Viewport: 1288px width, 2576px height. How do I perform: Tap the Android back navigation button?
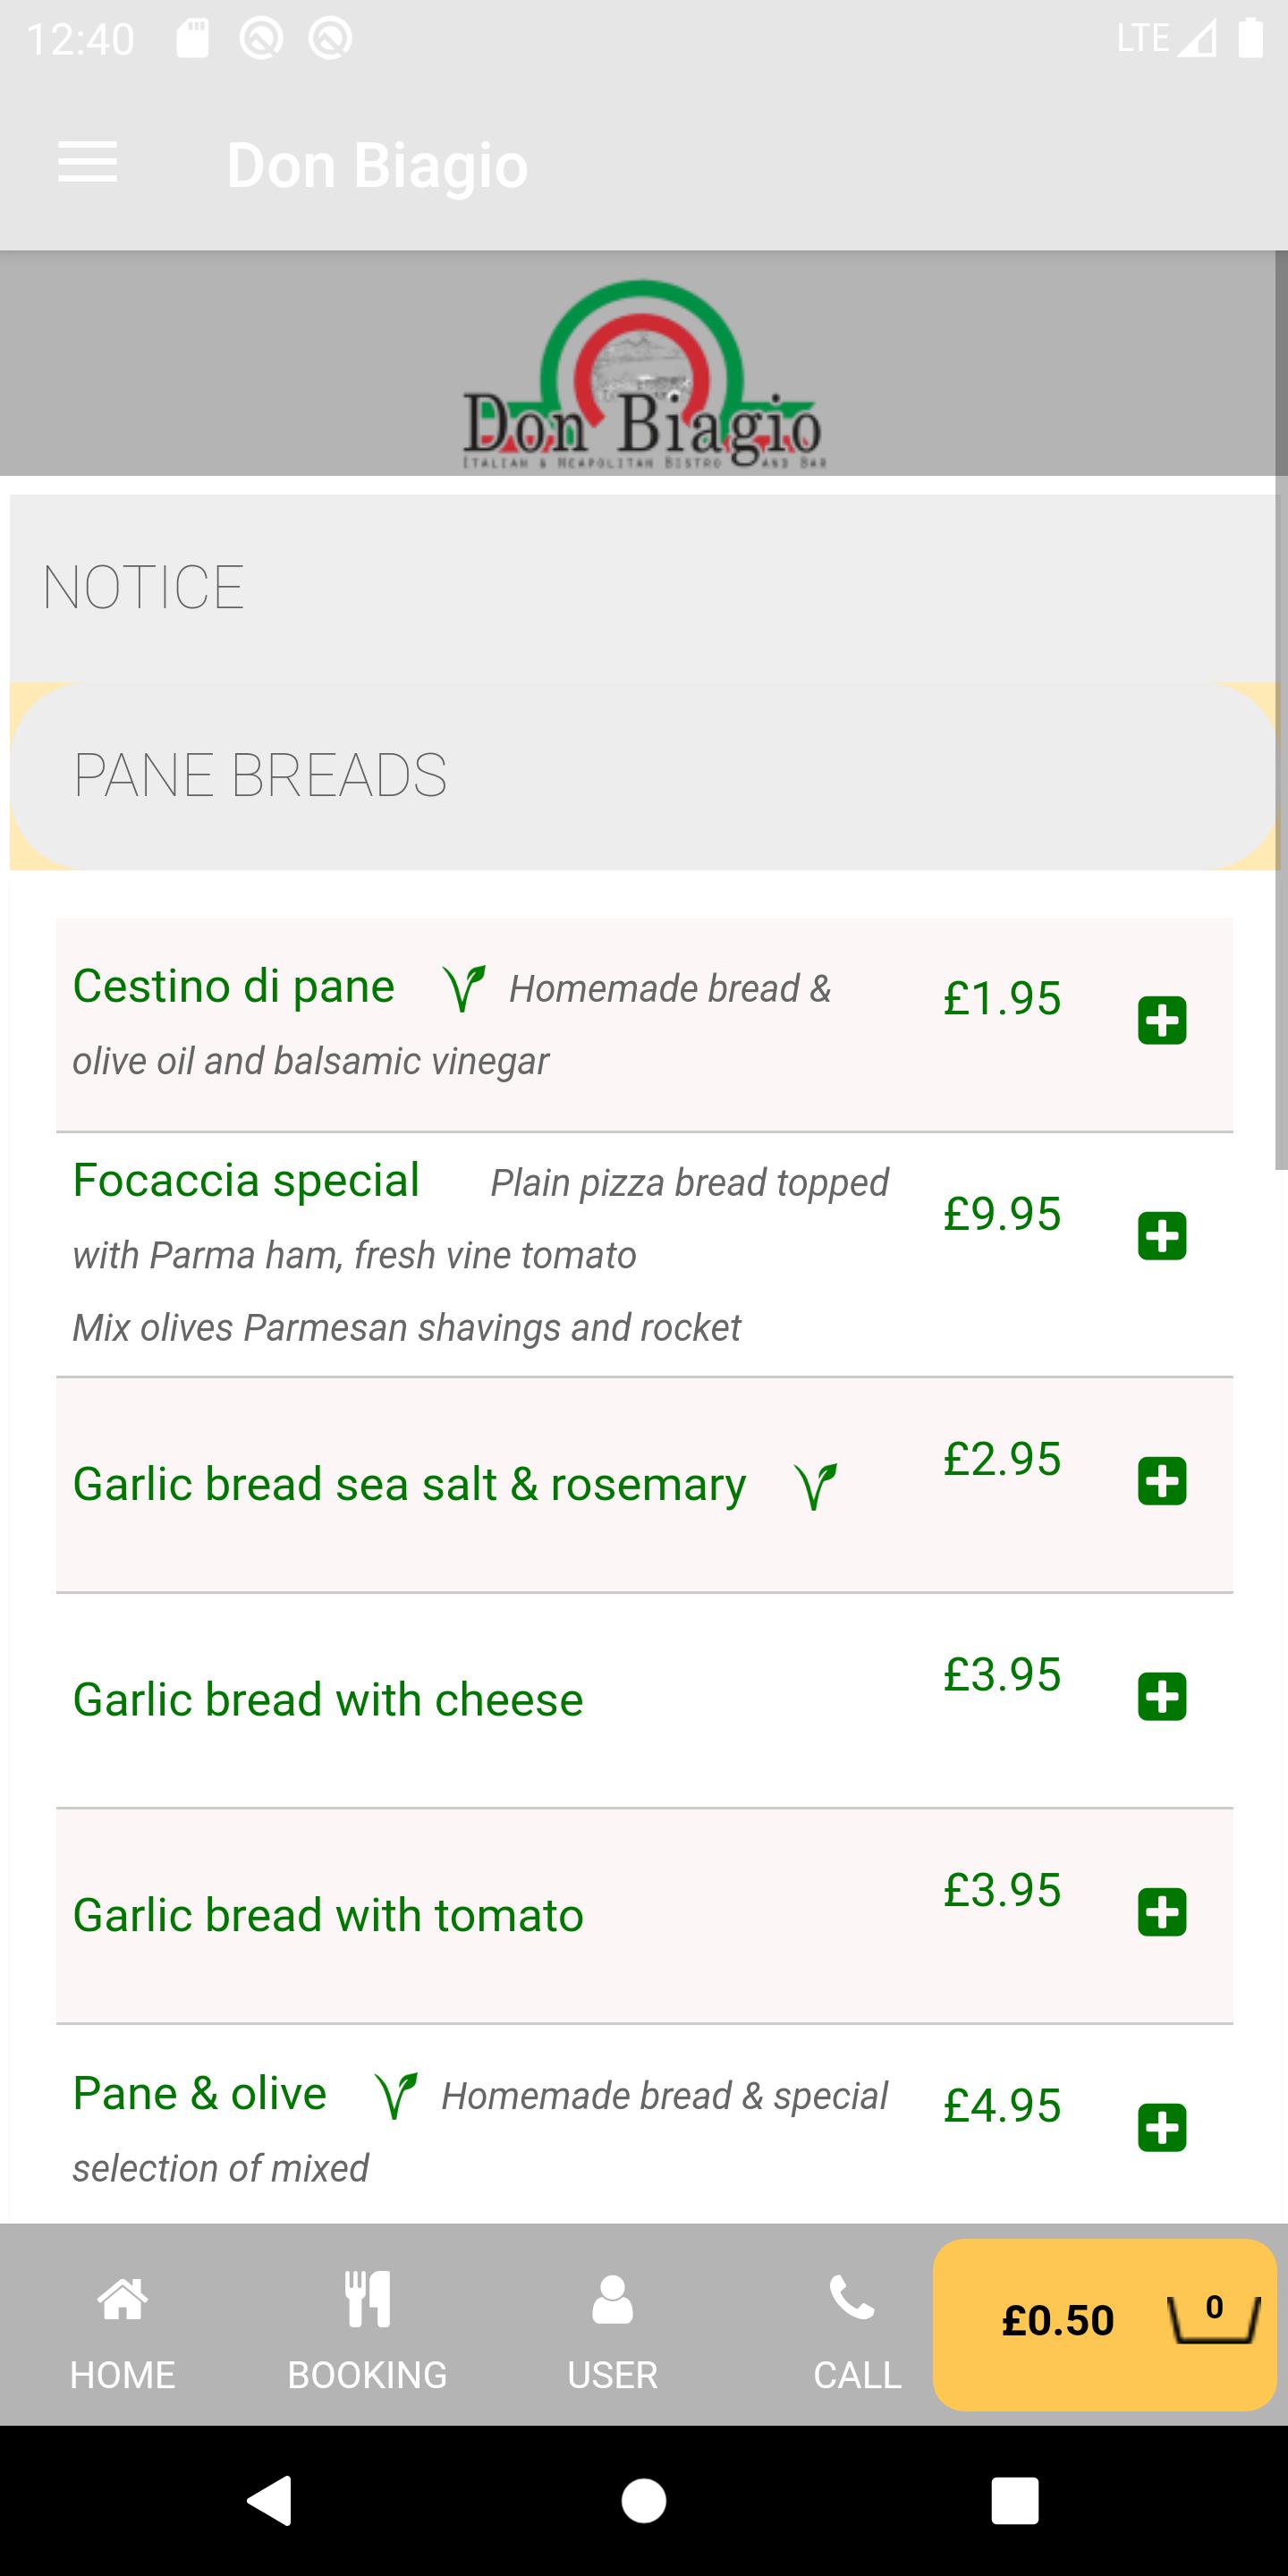[x=270, y=2501]
